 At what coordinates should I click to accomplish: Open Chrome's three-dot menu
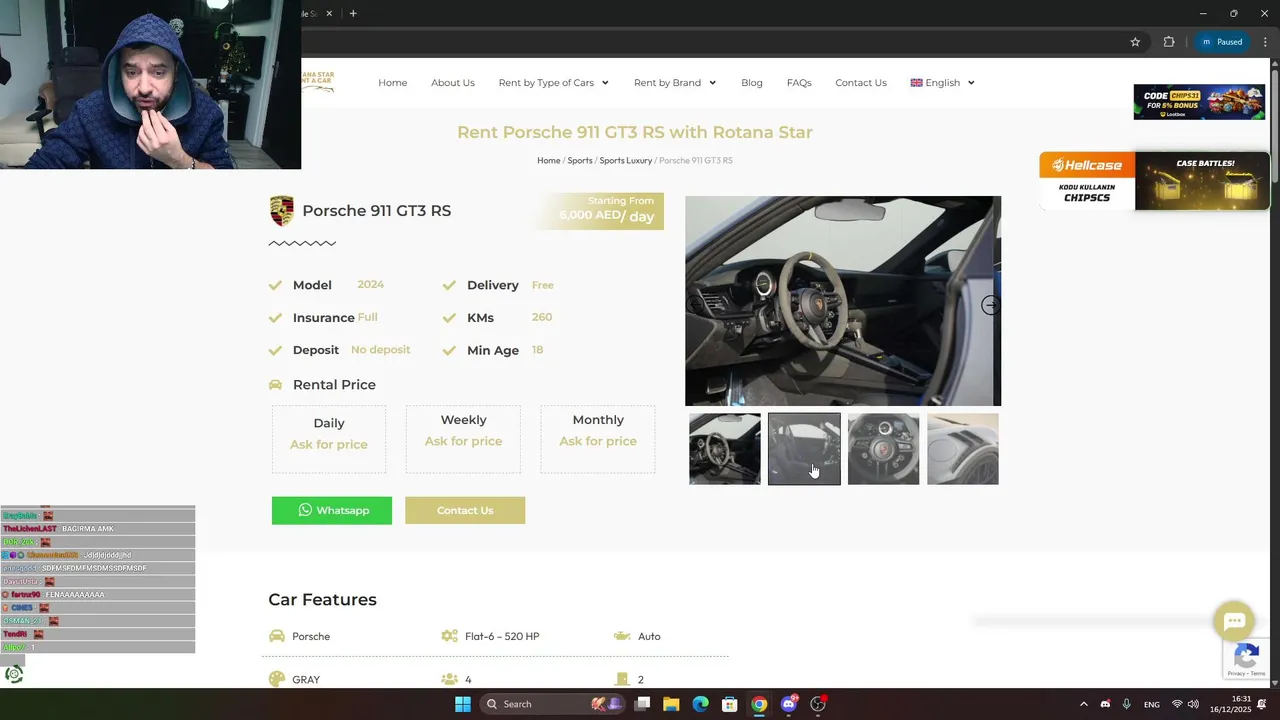click(1264, 42)
